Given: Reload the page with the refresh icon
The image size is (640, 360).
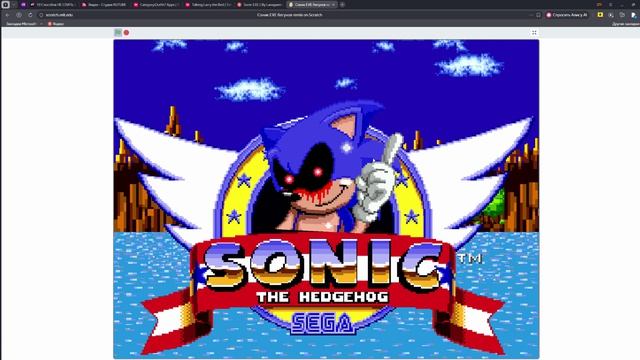Looking at the screenshot, I should (x=30, y=15).
